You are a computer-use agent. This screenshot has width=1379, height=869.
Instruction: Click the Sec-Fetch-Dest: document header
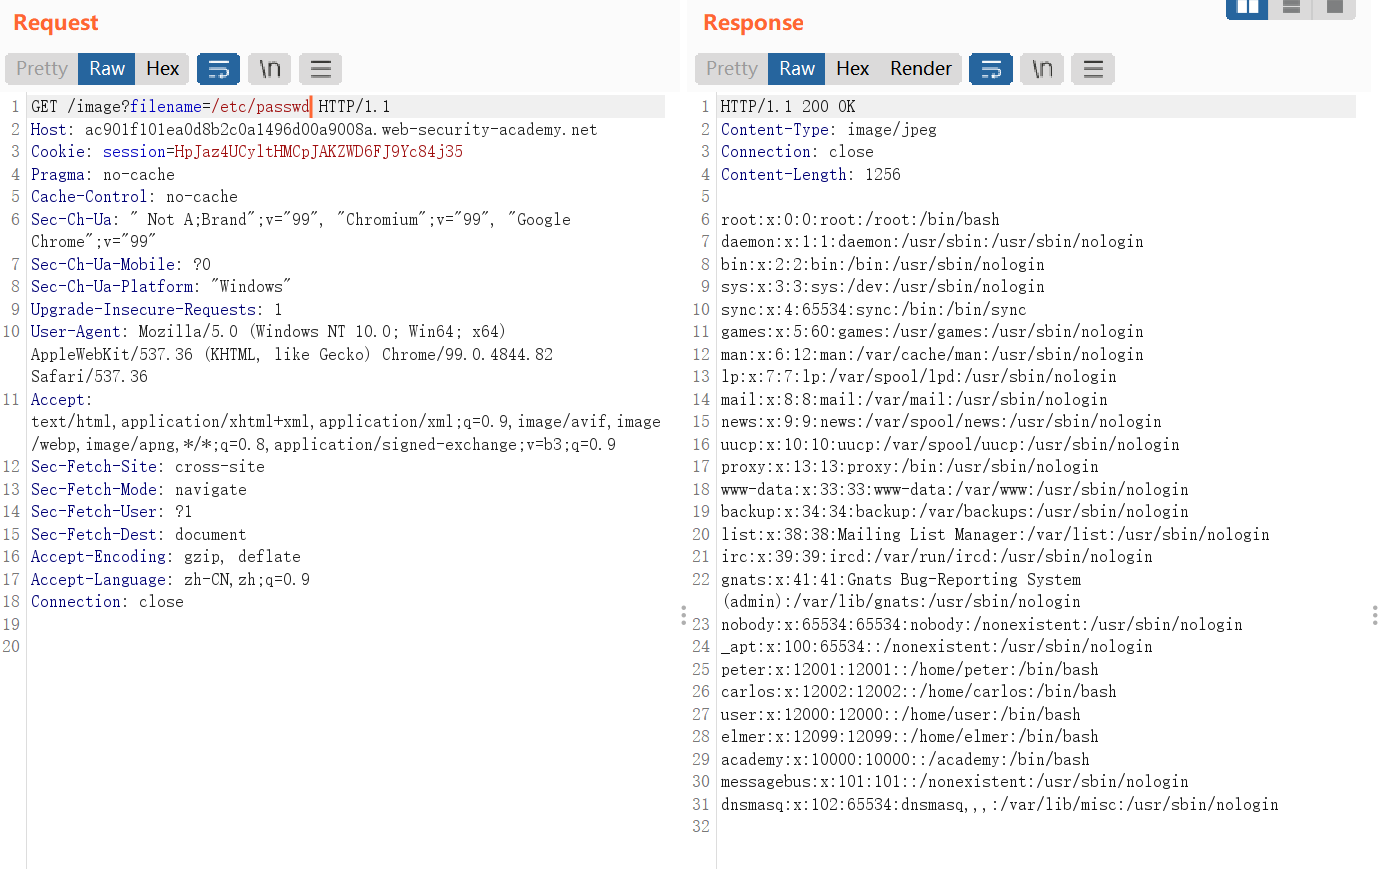click(x=139, y=534)
